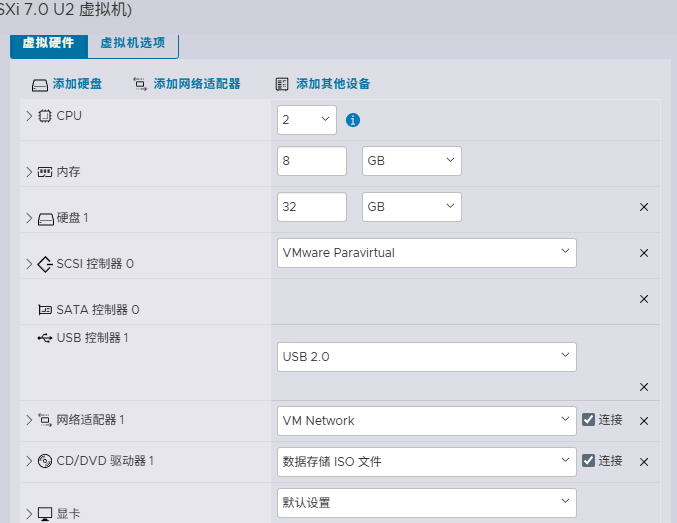Click the USB controller icon

click(44, 338)
